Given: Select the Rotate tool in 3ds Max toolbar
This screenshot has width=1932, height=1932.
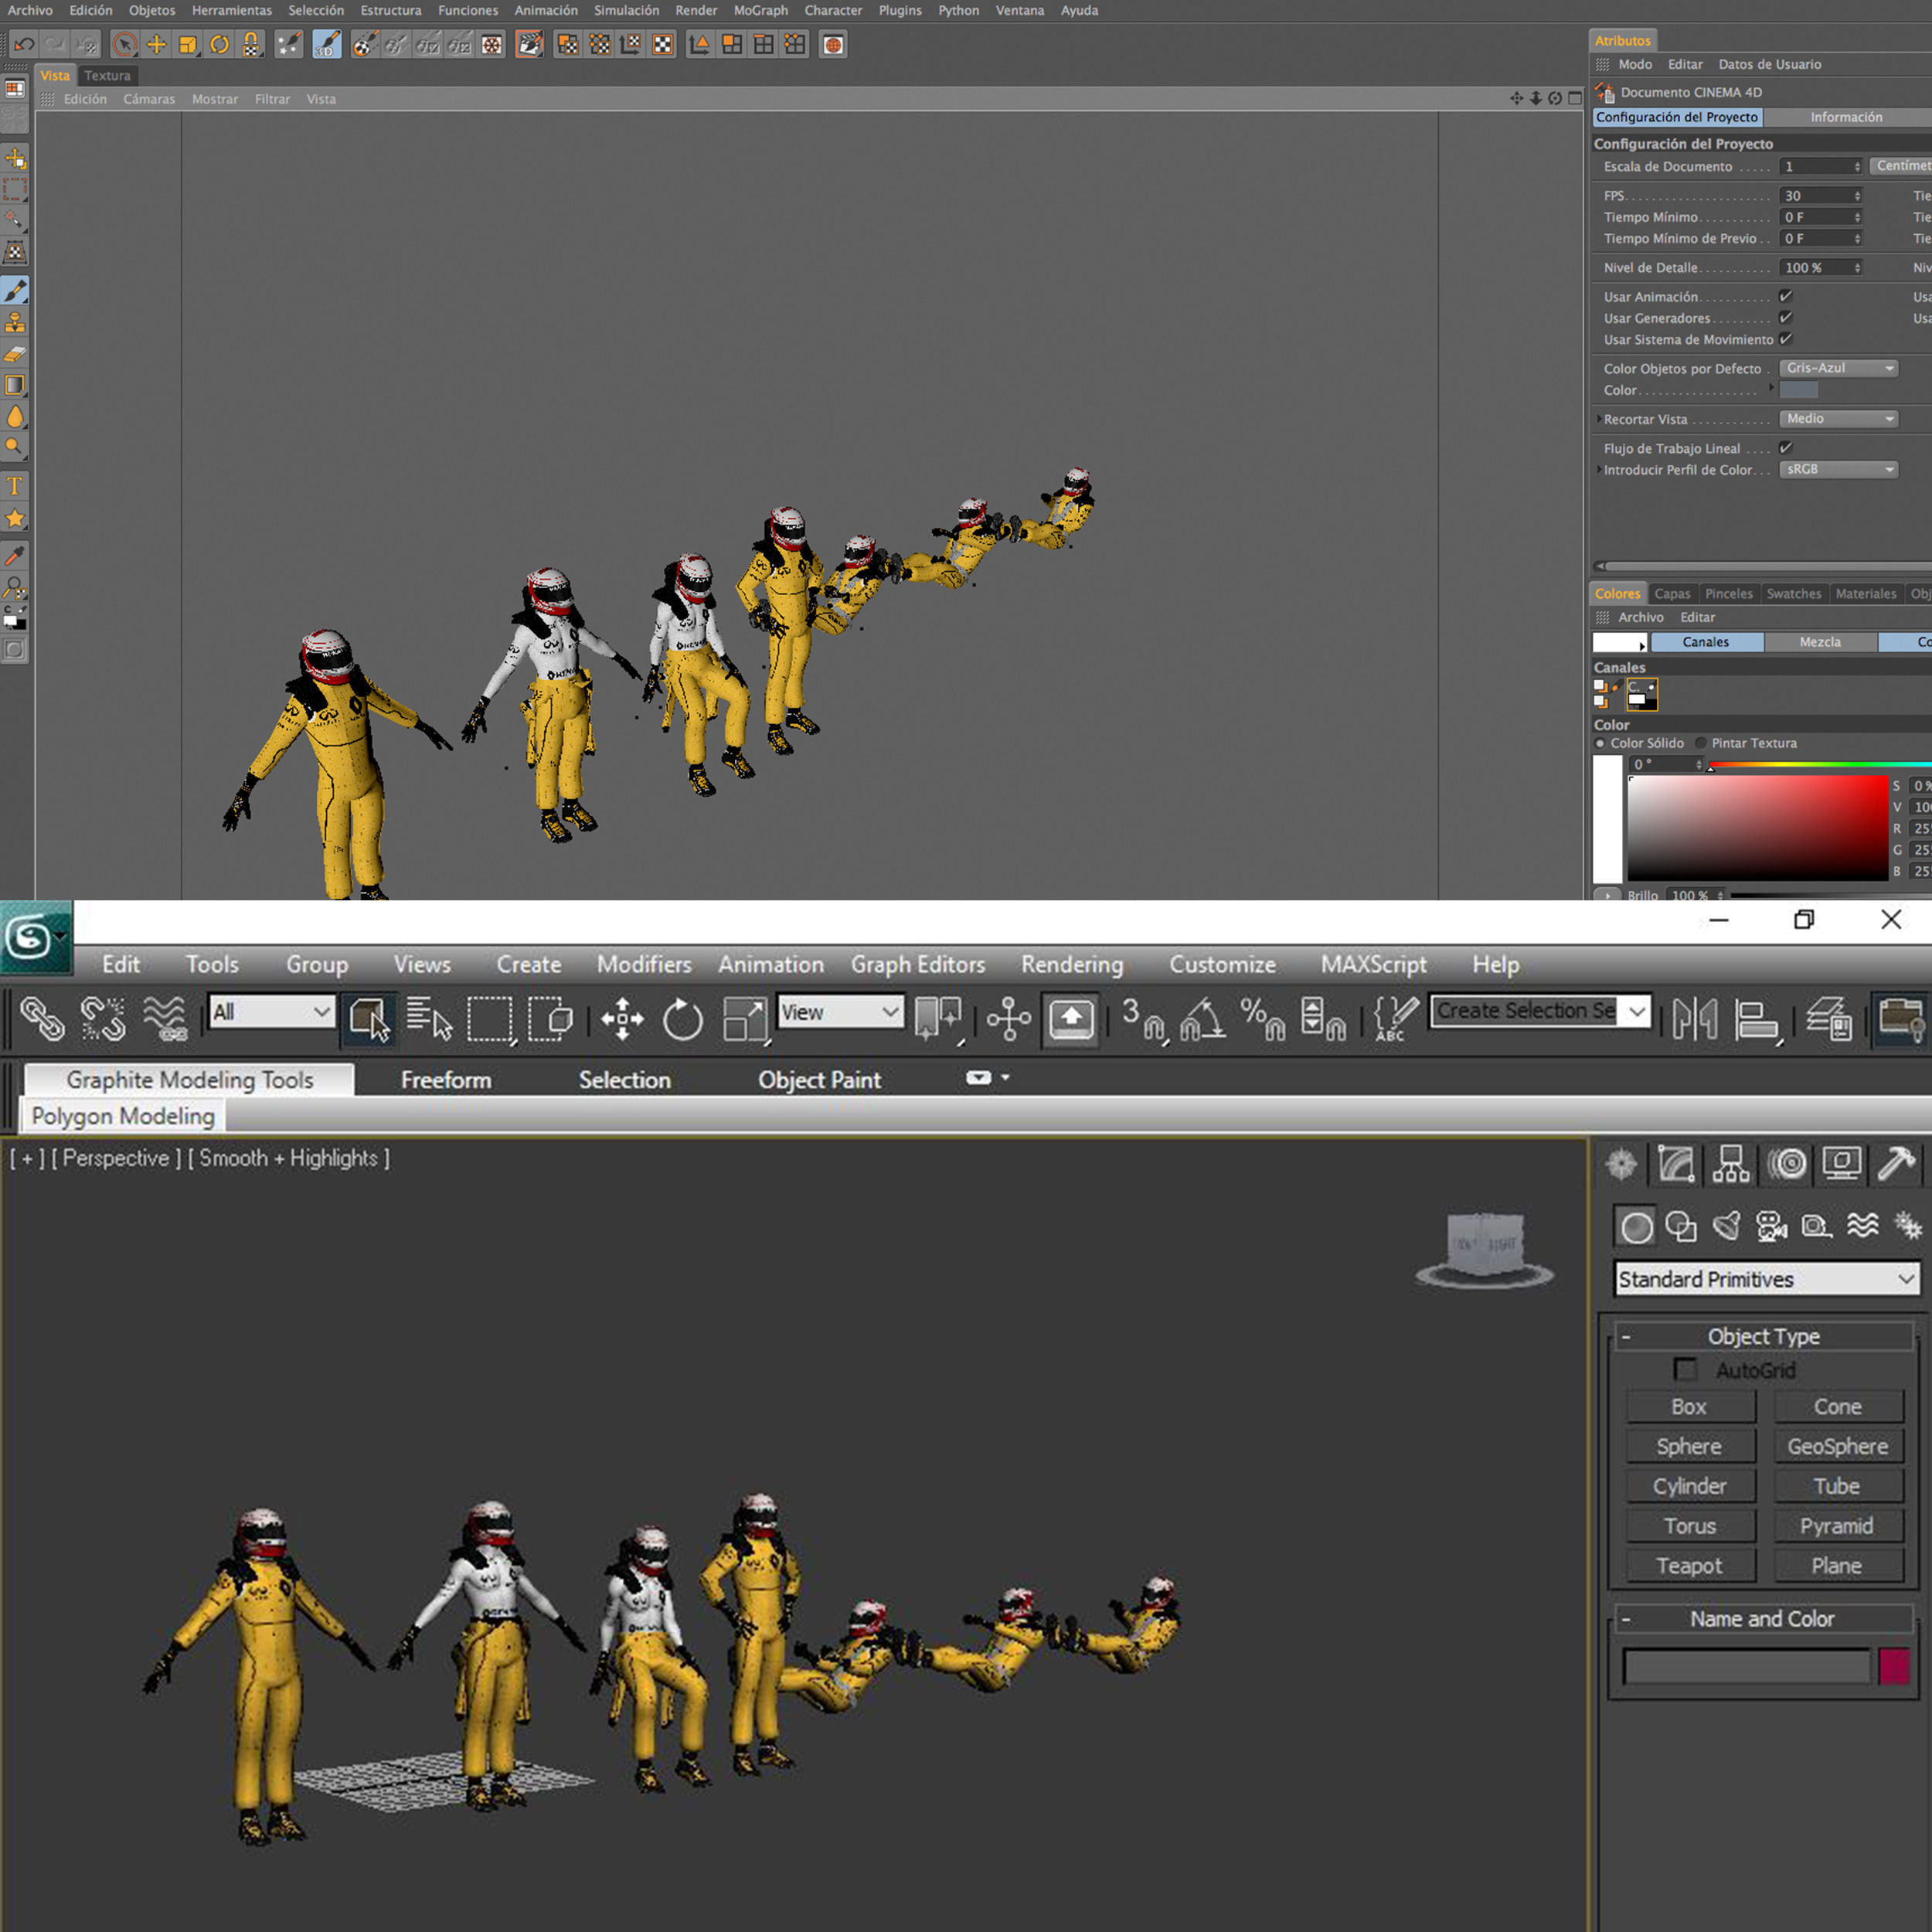Looking at the screenshot, I should tap(683, 1019).
